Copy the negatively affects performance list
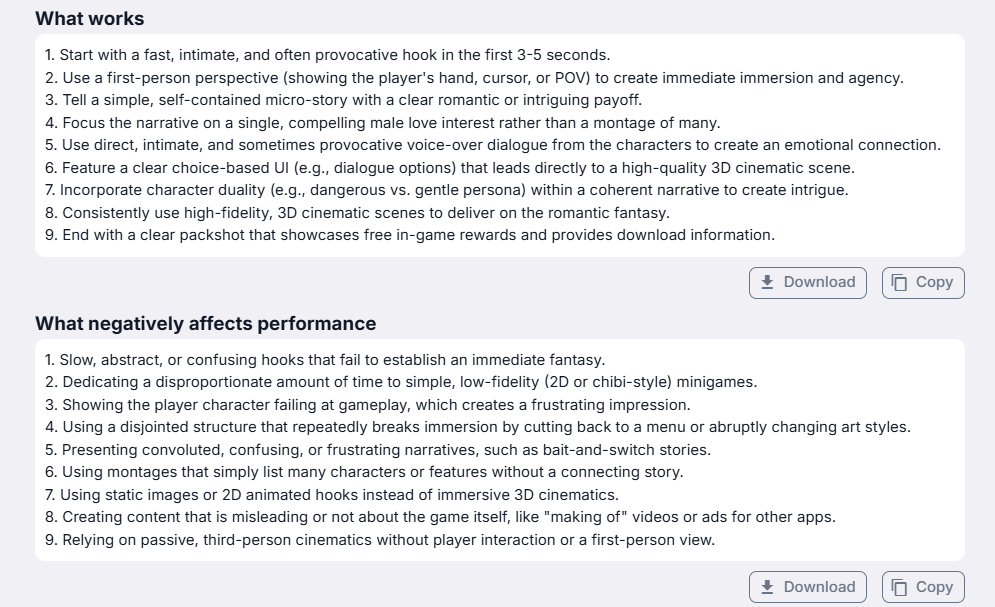Image resolution: width=995 pixels, height=607 pixels. coord(923,587)
